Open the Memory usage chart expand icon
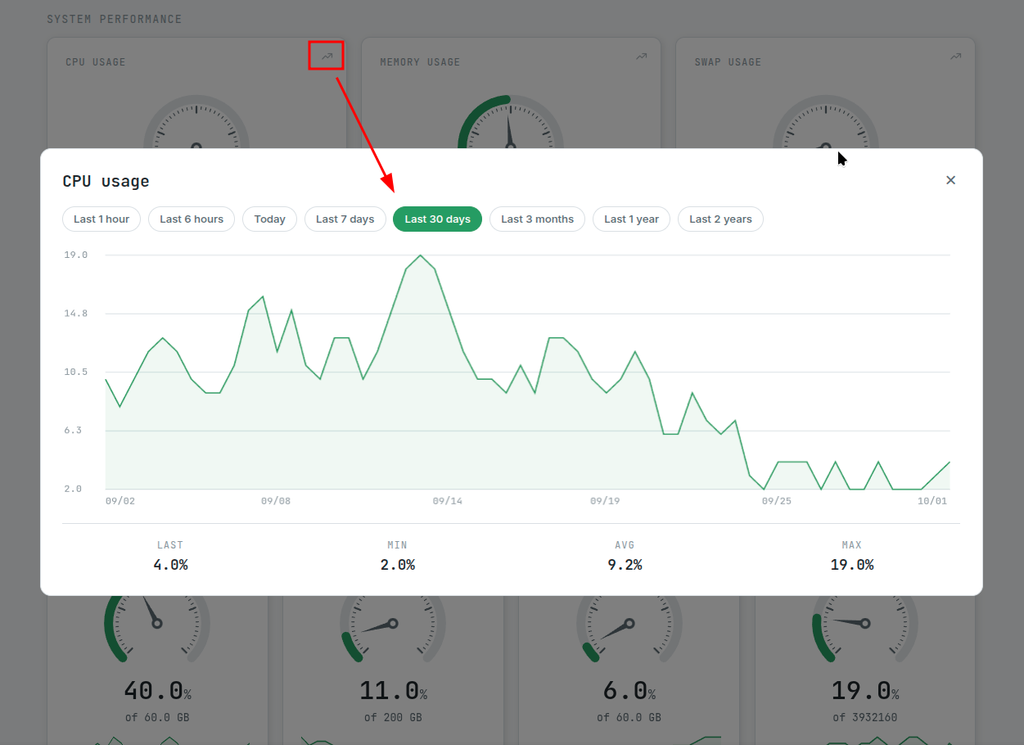 pyautogui.click(x=641, y=57)
